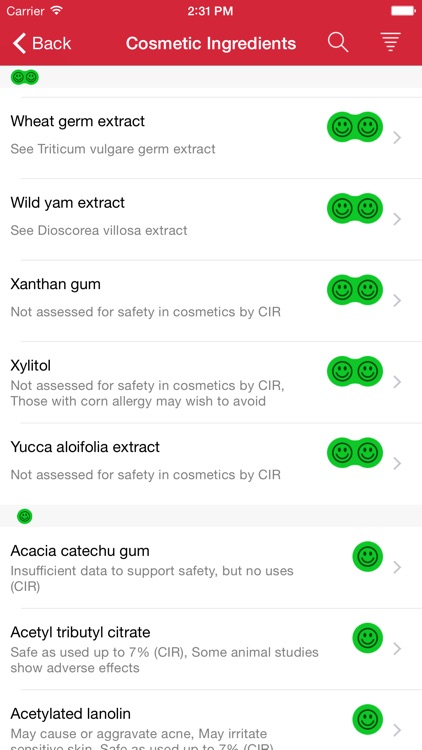Viewport: 422px width, 750px height.
Task: Tap double smiley for Yucca aloifolia extract
Action: tap(355, 452)
